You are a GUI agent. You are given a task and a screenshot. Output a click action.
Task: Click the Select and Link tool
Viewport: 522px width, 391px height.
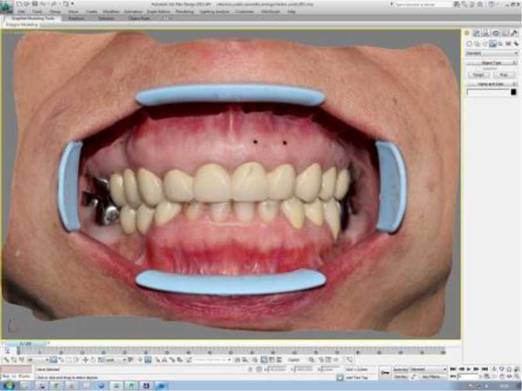tap(7, 360)
